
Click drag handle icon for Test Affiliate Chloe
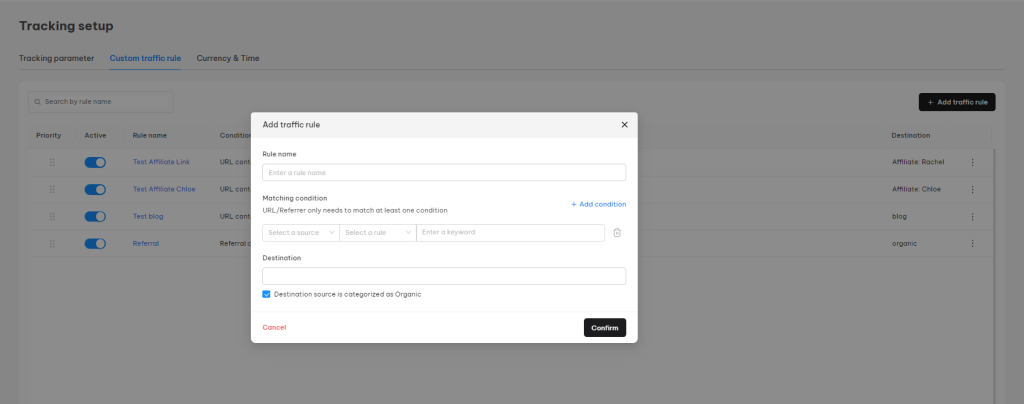point(52,189)
